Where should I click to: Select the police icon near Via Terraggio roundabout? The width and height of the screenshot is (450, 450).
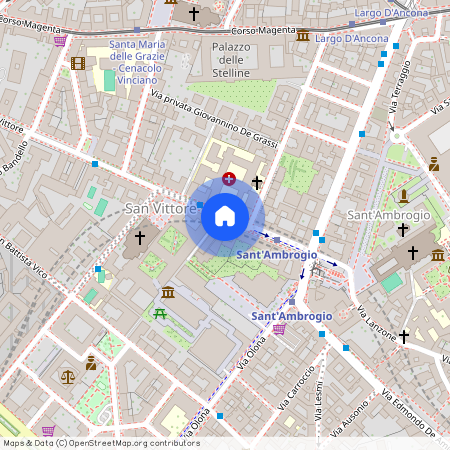(x=434, y=164)
